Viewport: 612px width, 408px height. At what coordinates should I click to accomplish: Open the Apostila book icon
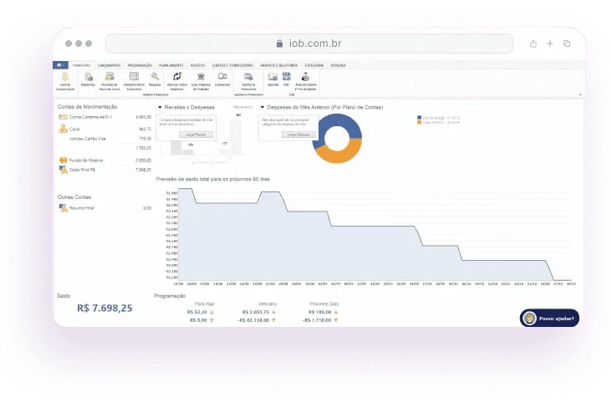point(273,77)
